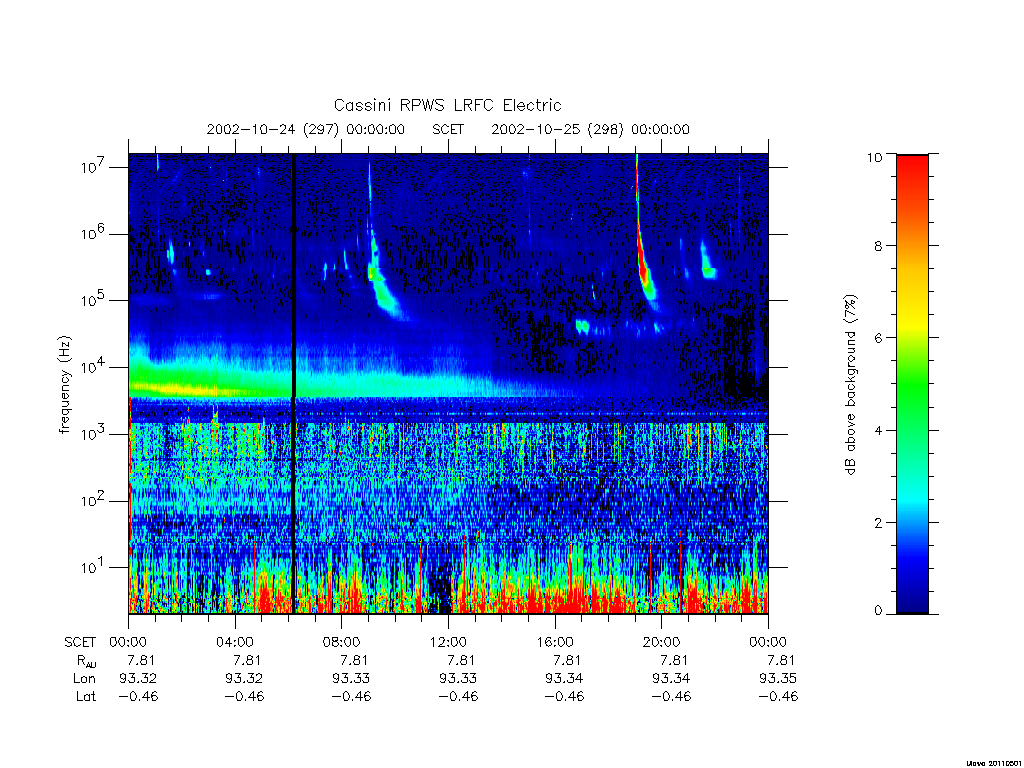The image size is (1024, 768).
Task: Click R_AU value 7.81 under 08:00
Action: click(x=354, y=660)
